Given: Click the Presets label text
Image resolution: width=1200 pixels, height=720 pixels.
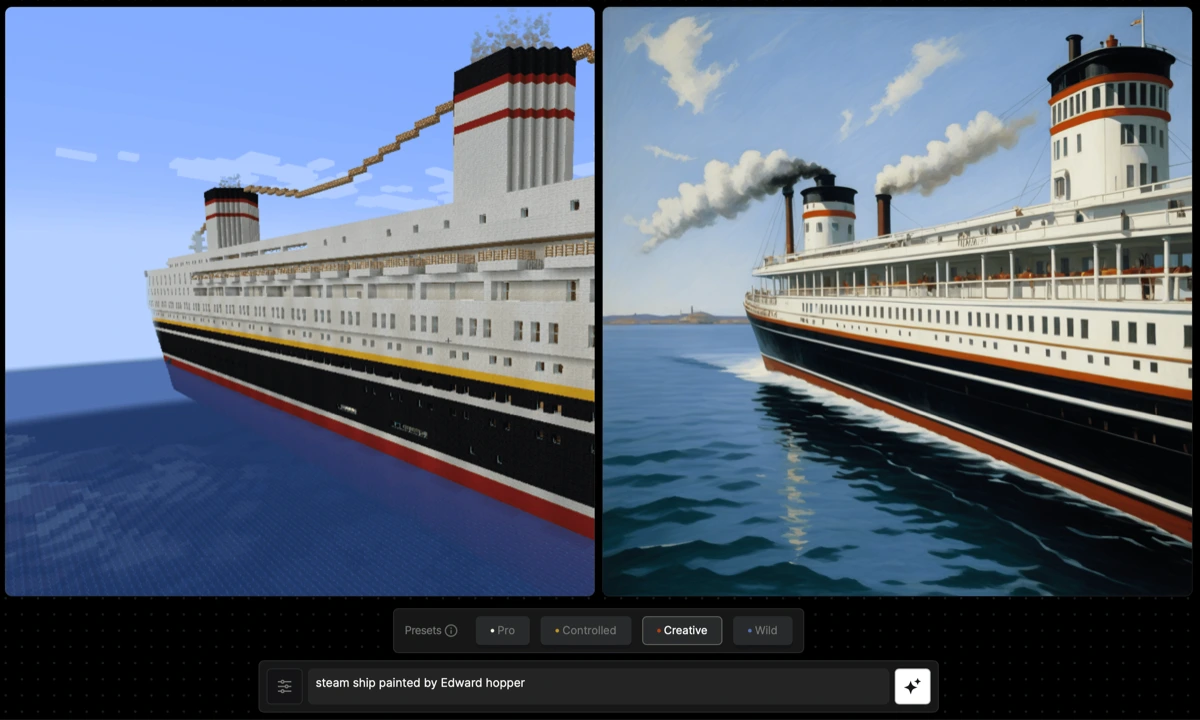Looking at the screenshot, I should point(422,631).
